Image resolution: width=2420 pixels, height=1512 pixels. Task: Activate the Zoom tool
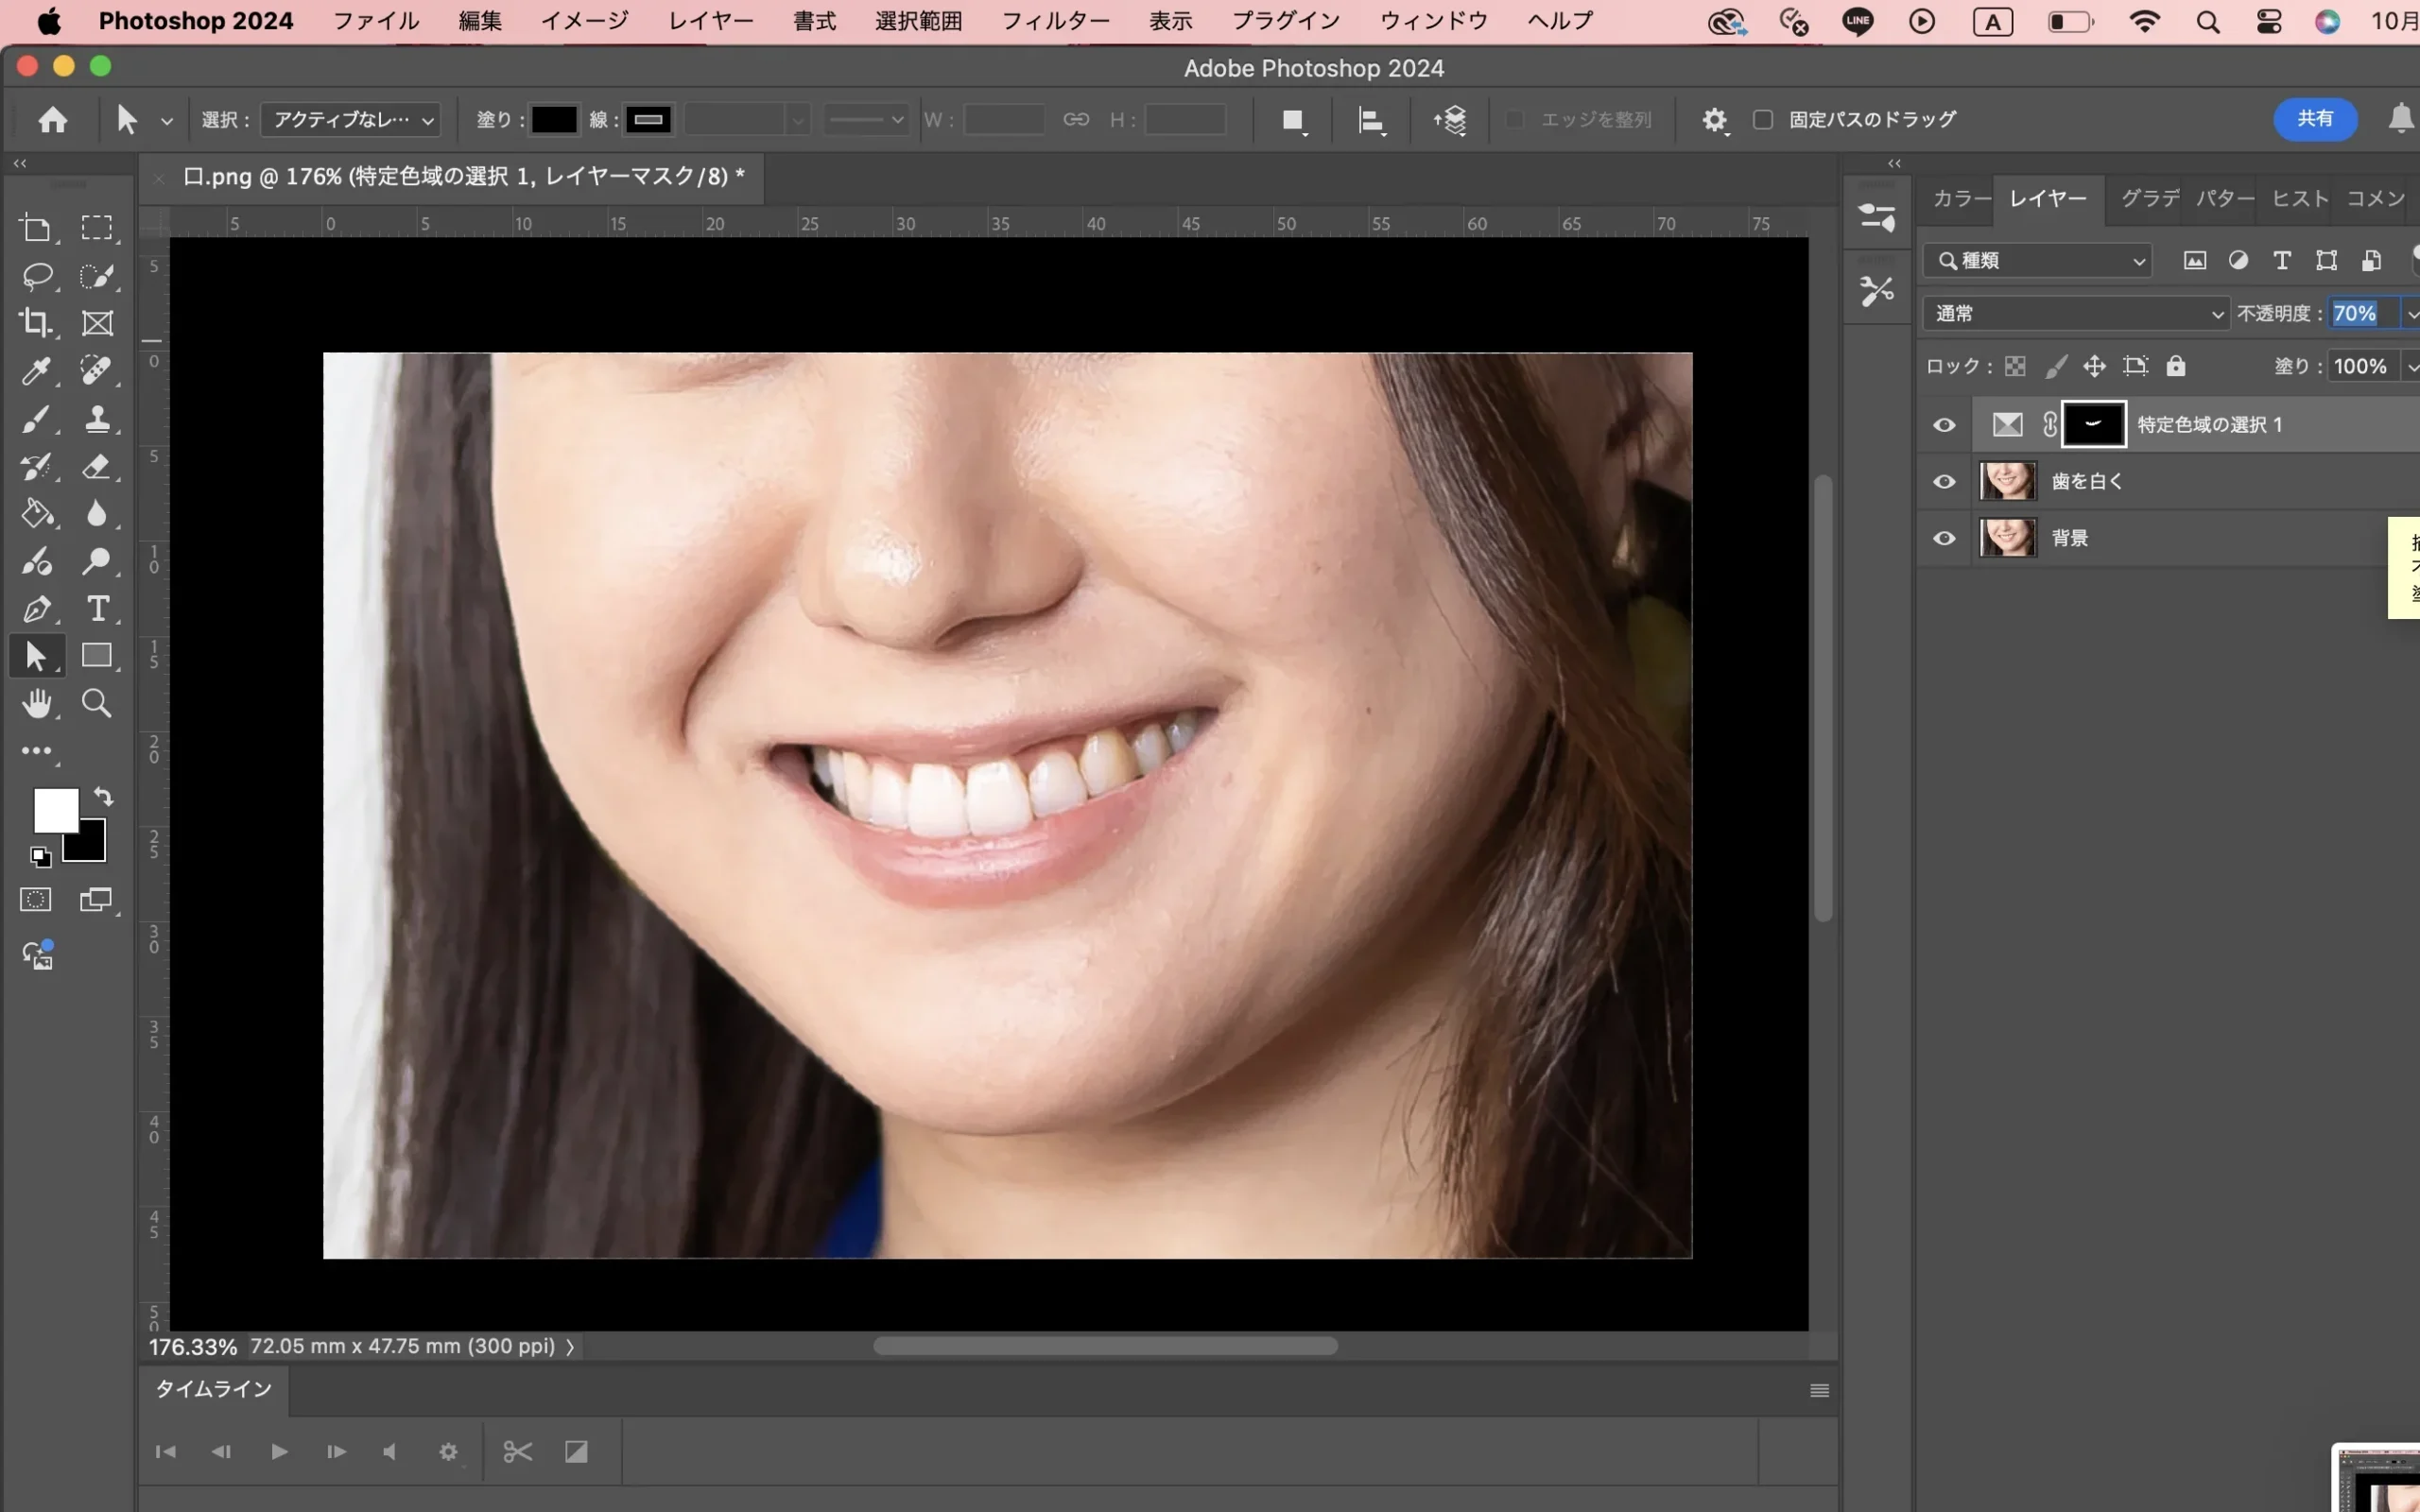(97, 703)
